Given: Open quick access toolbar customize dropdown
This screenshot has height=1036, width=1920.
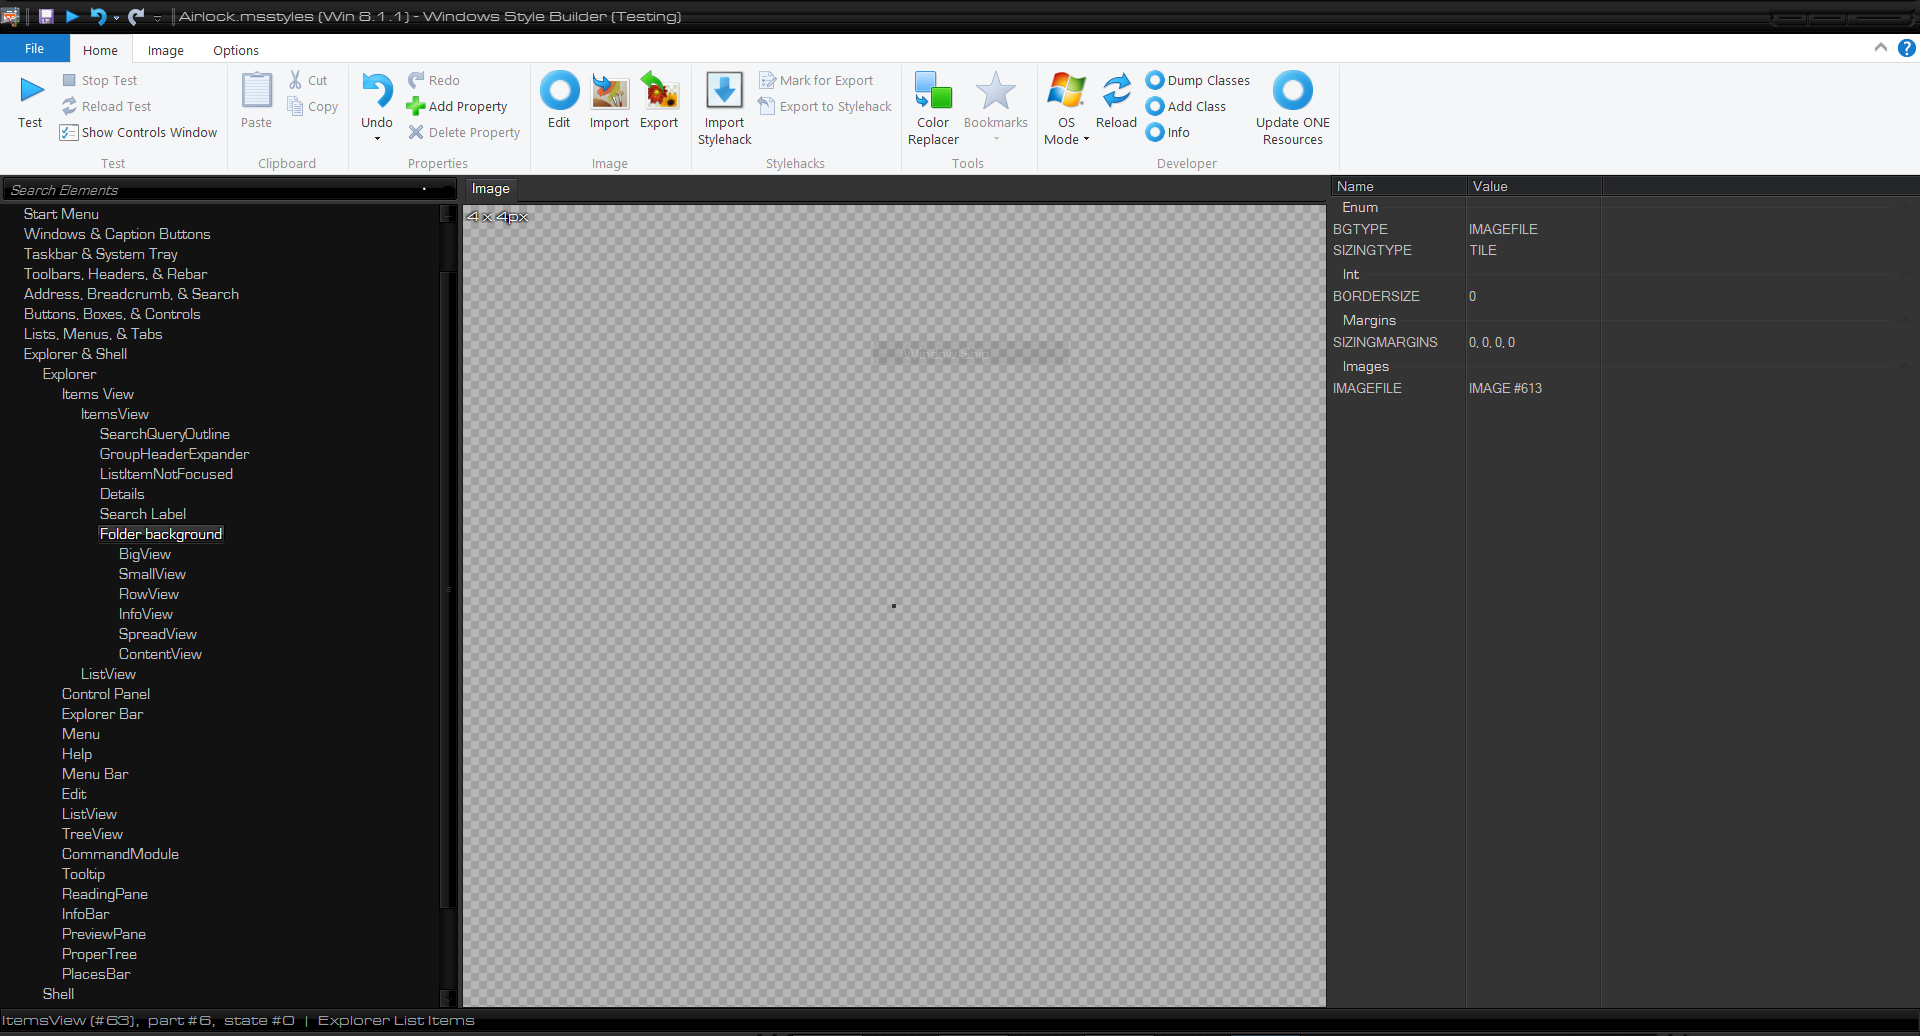Looking at the screenshot, I should pos(157,17).
